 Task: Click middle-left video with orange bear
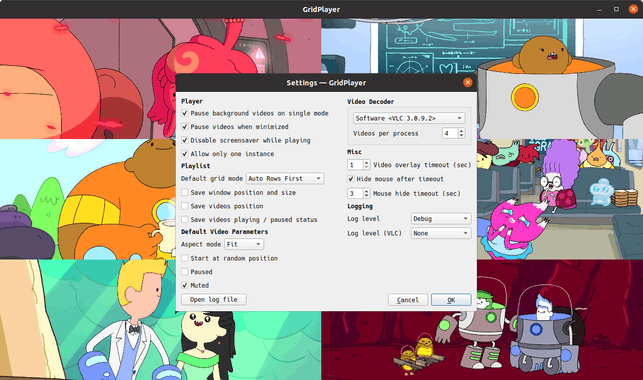88,199
